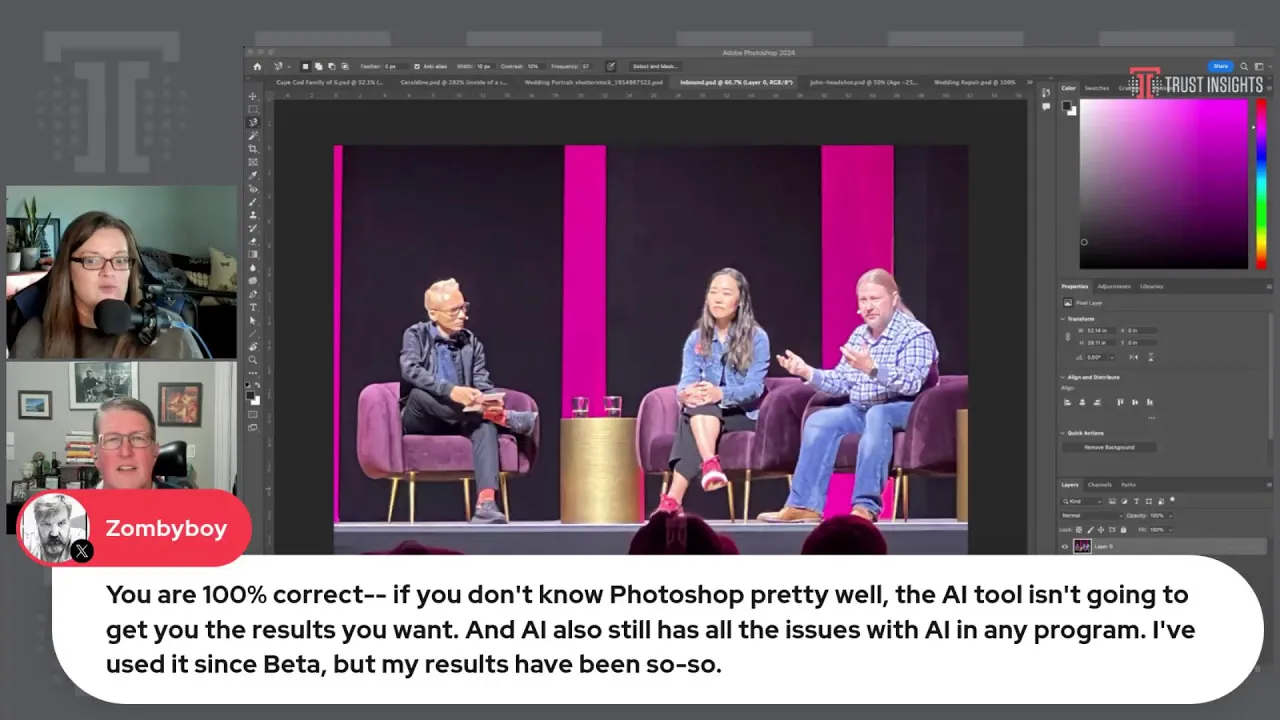Open the search magnifier beside Share
The height and width of the screenshot is (720, 1280).
pos(1244,66)
